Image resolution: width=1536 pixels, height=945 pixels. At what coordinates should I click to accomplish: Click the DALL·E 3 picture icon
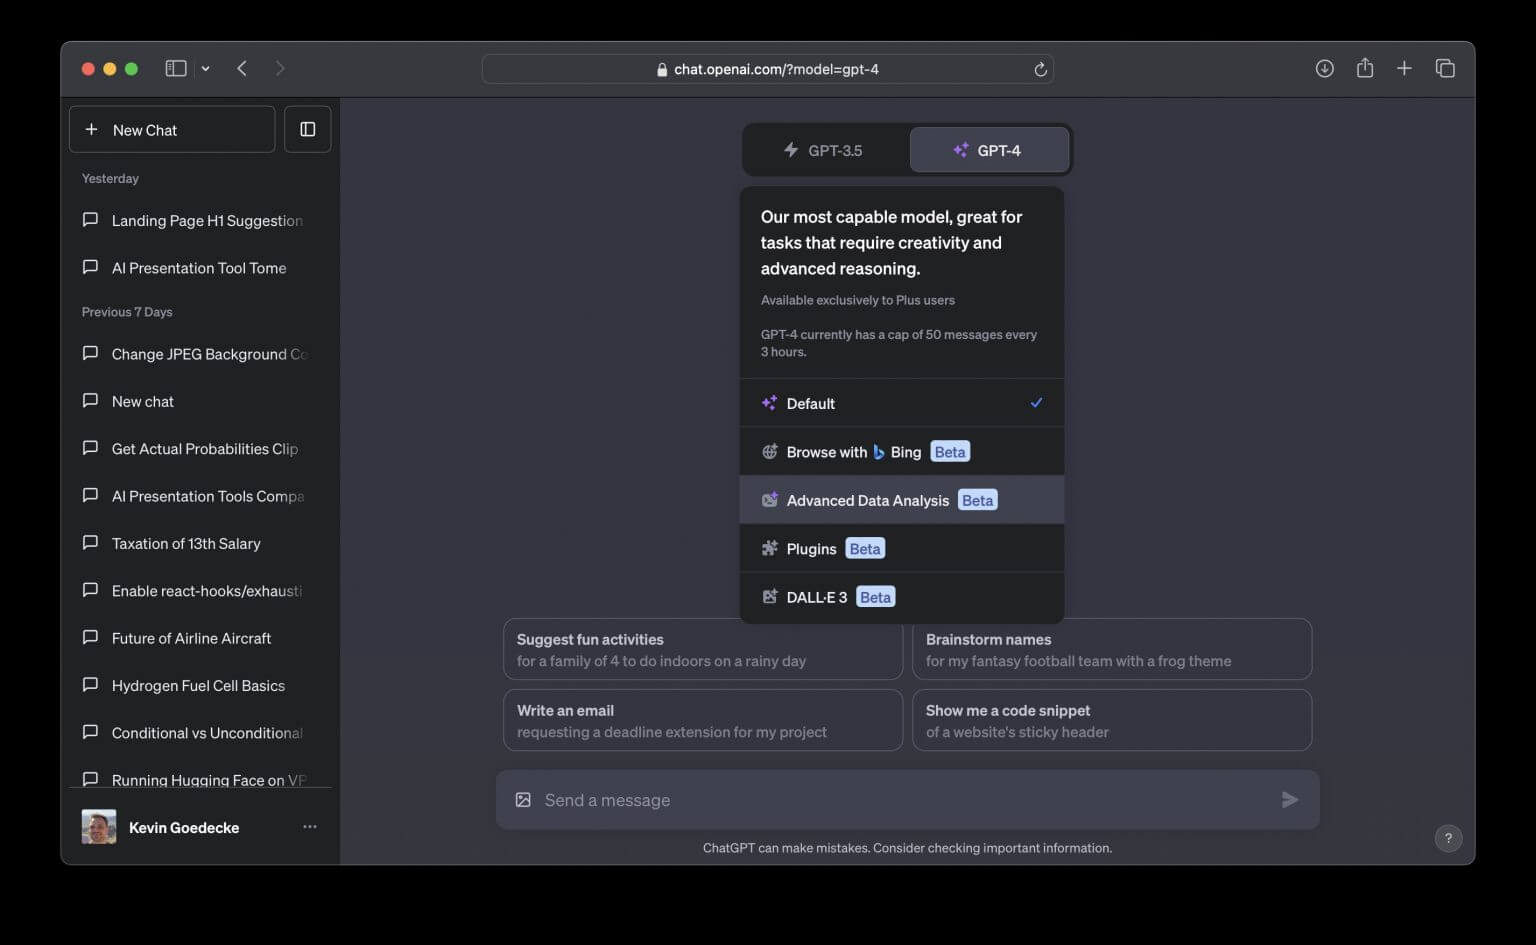pyautogui.click(x=769, y=596)
